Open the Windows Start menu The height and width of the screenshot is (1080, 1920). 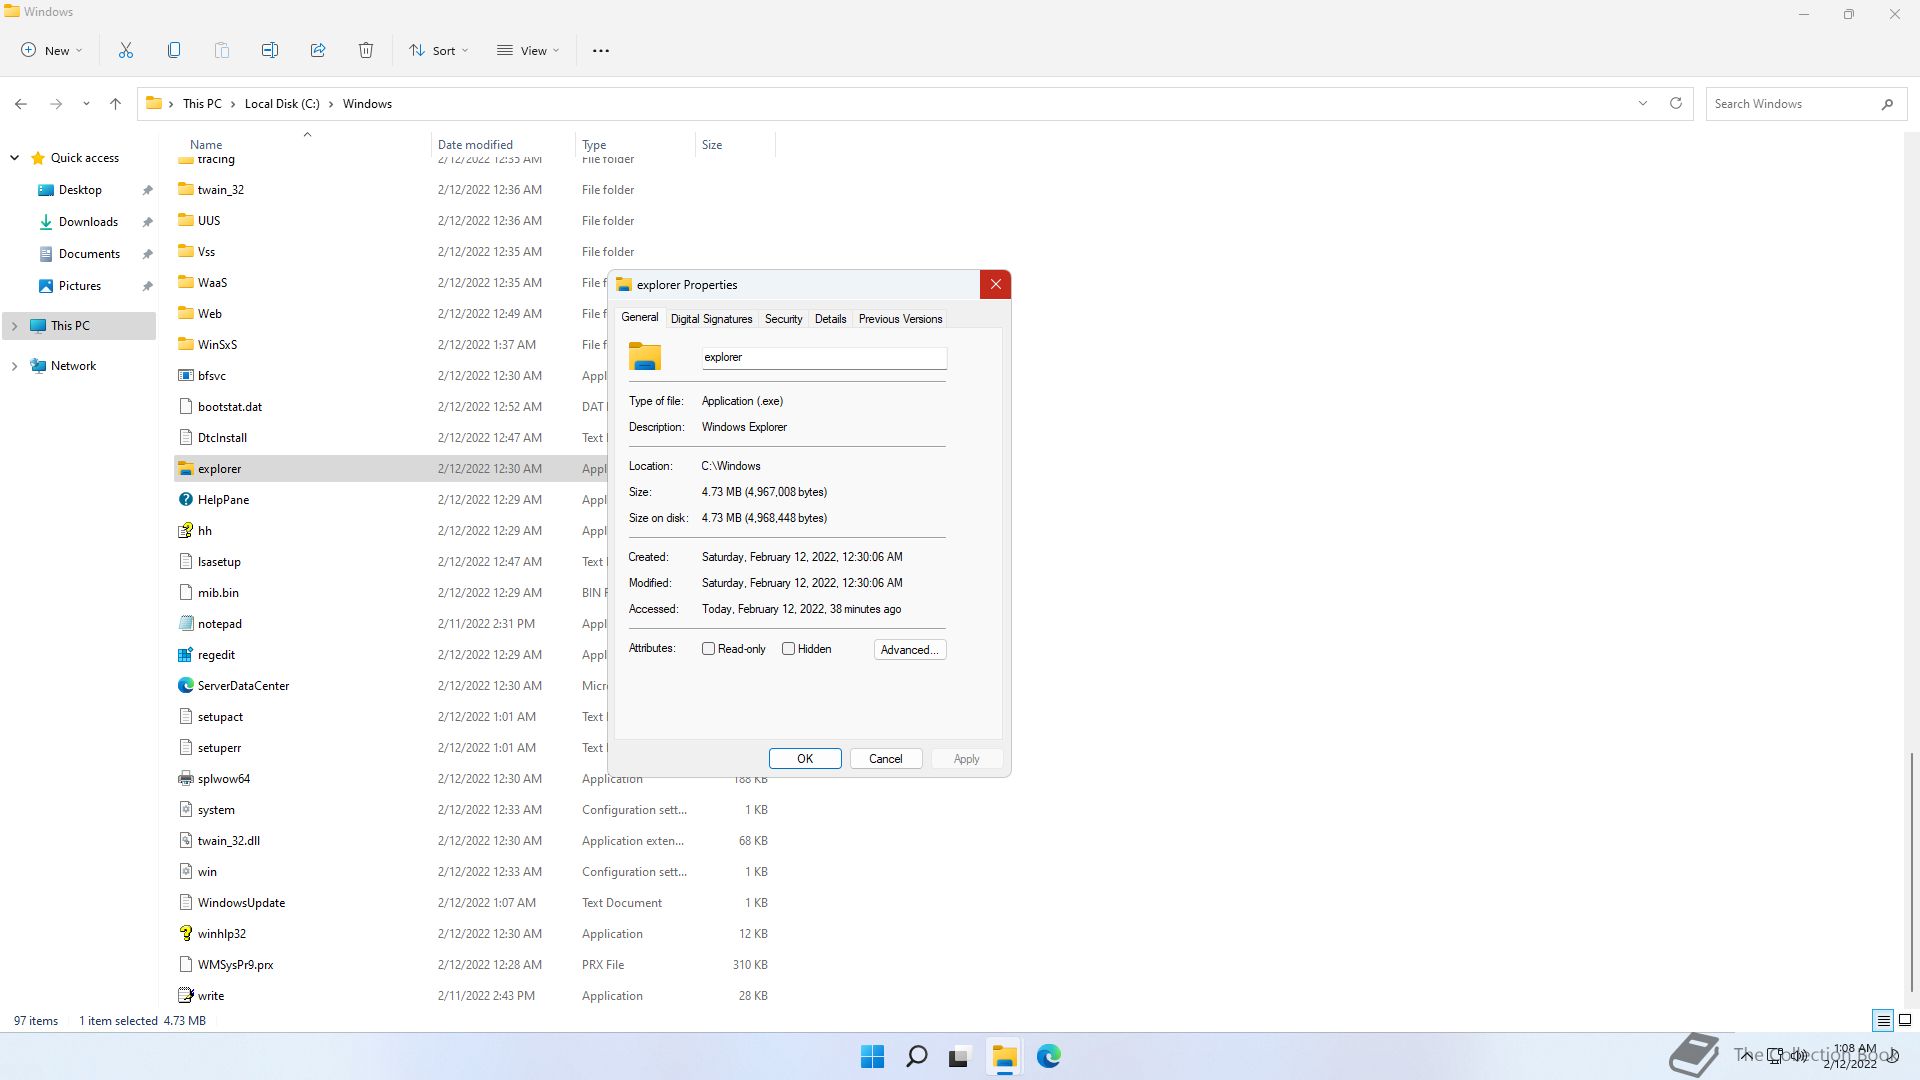872,1056
